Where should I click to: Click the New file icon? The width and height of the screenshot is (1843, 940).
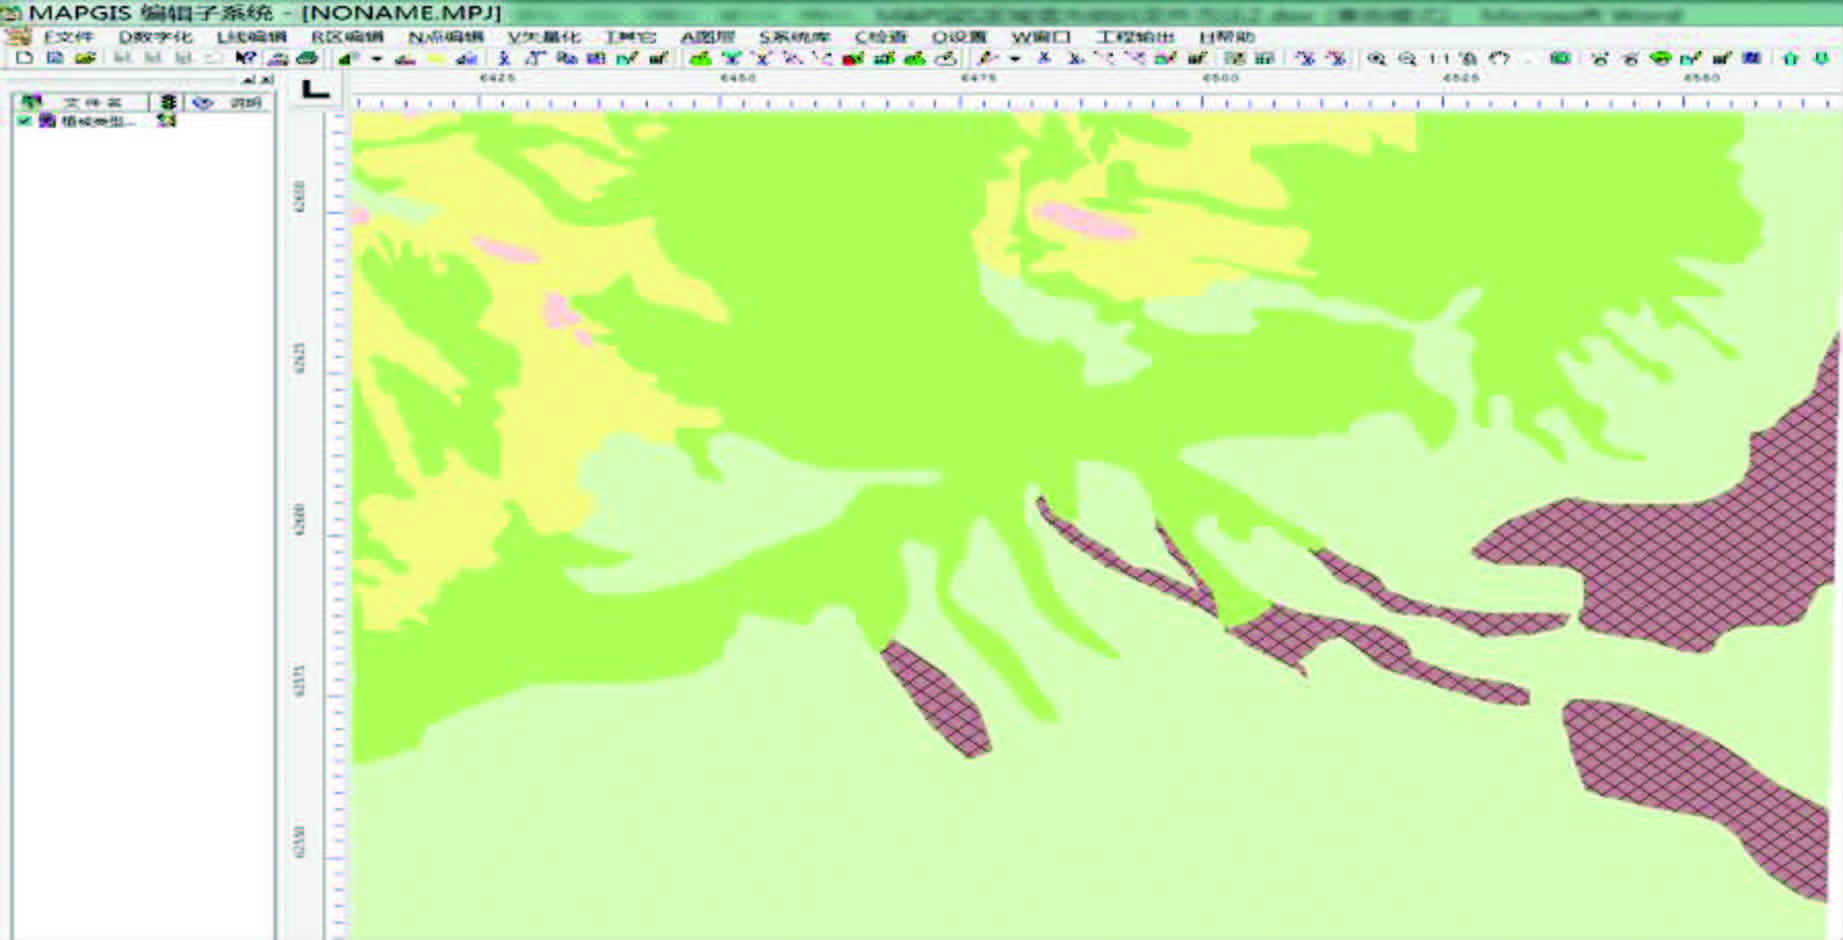[24, 58]
